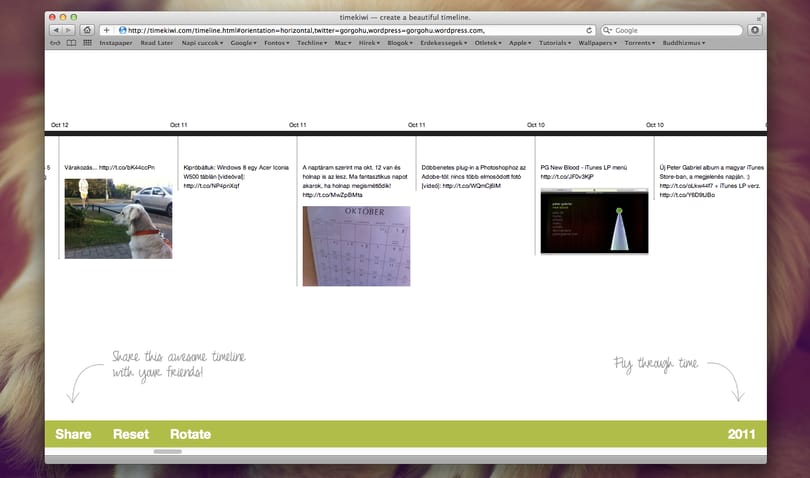Screen dimensions: 810x478
Task: Open Top Sites grid icon
Action: [87, 43]
